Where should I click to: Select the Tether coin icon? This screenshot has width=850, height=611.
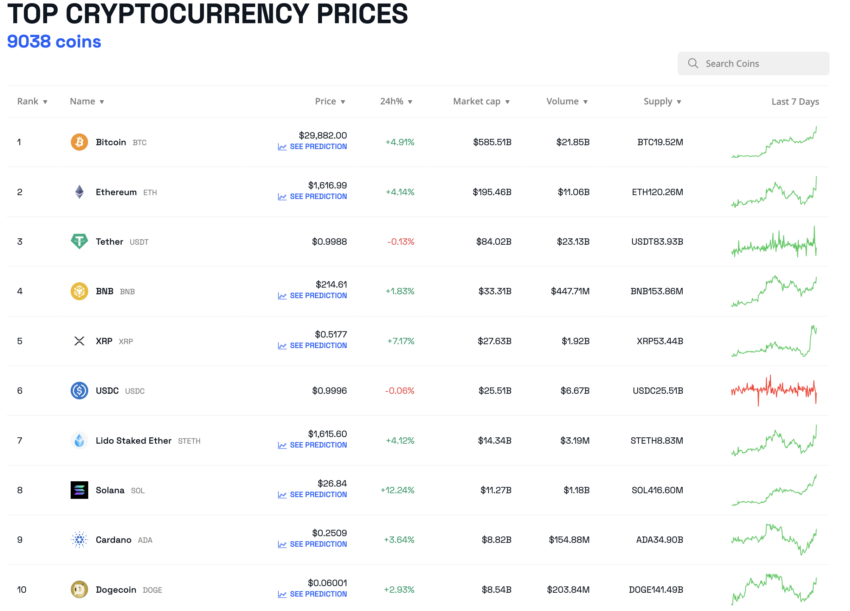(x=78, y=241)
